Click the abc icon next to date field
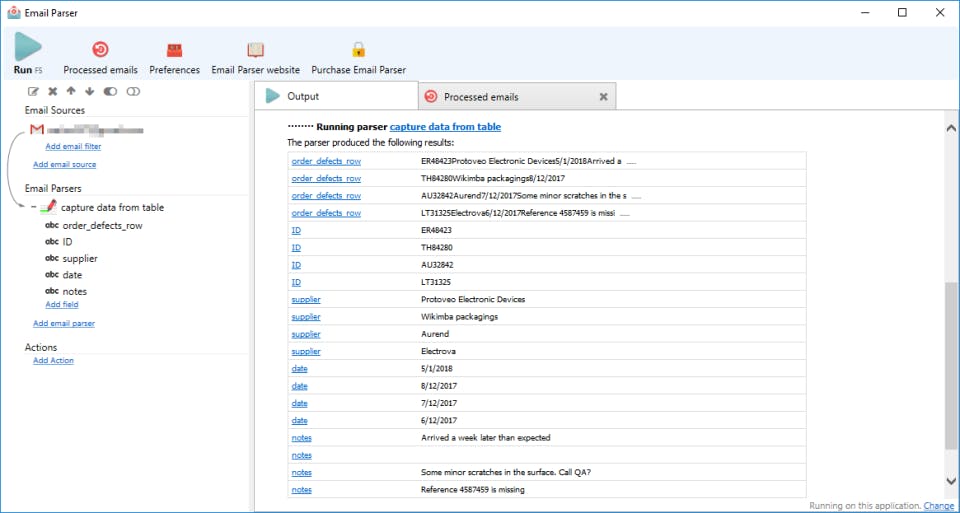Viewport: 960px width, 513px height. (52, 275)
